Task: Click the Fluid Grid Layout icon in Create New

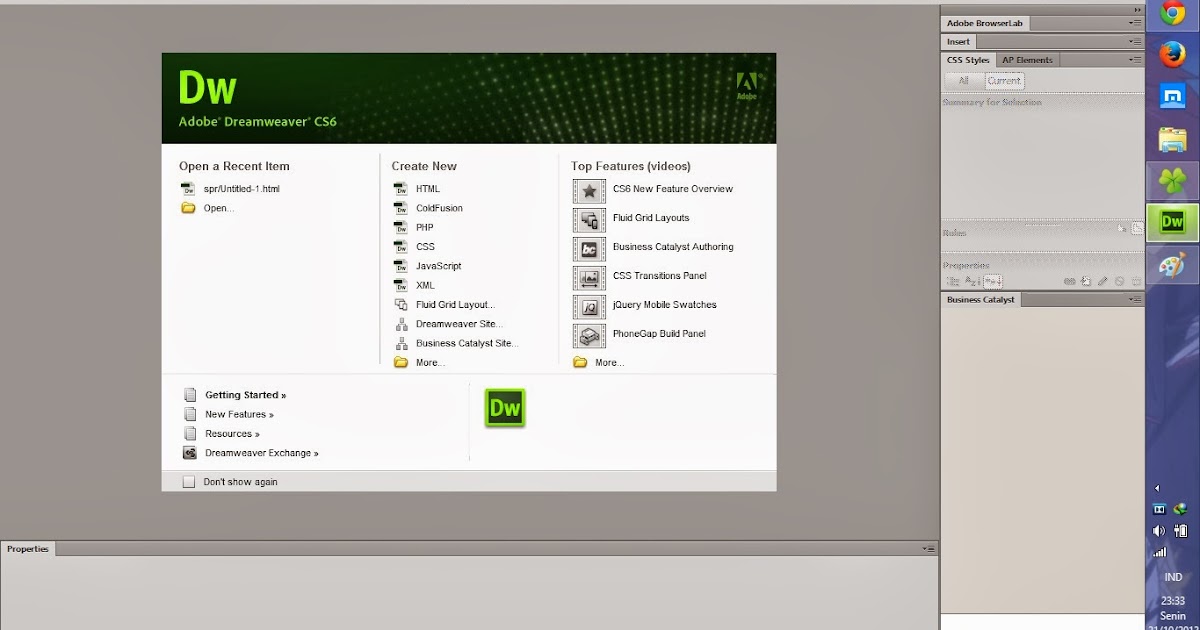Action: click(x=400, y=304)
